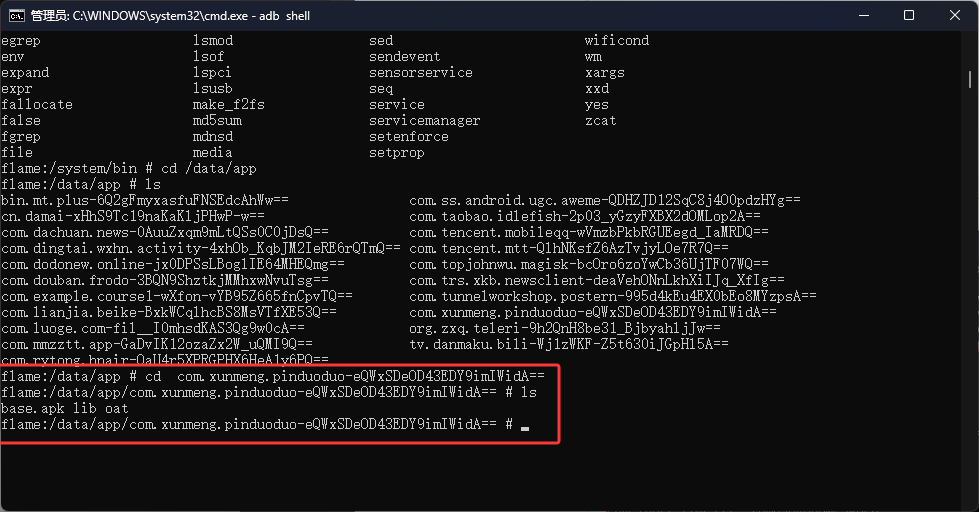Click the 'flame:/data/app # ls' line
Image resolution: width=979 pixels, height=512 pixels.
(81, 185)
